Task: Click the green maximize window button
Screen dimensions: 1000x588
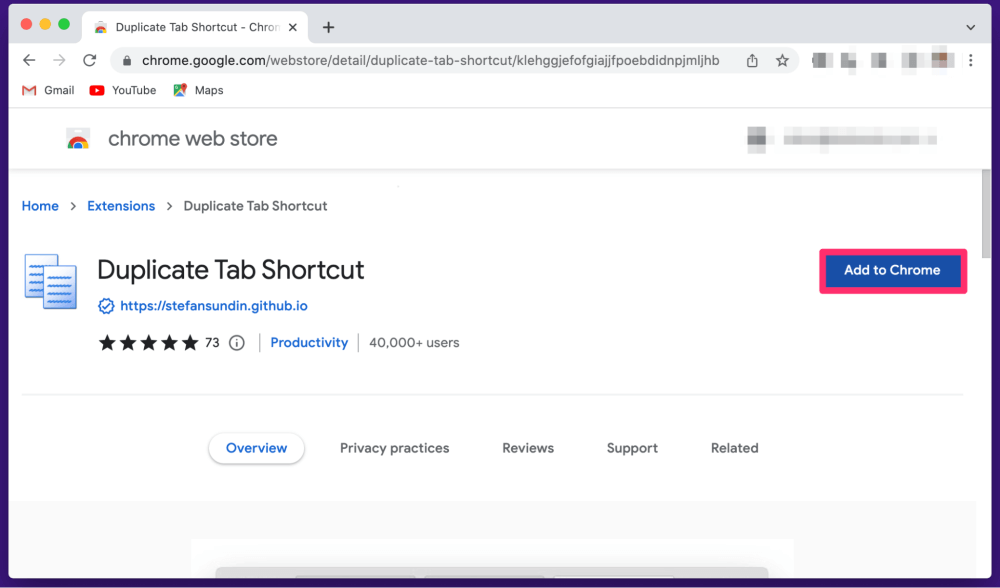Action: click(64, 24)
